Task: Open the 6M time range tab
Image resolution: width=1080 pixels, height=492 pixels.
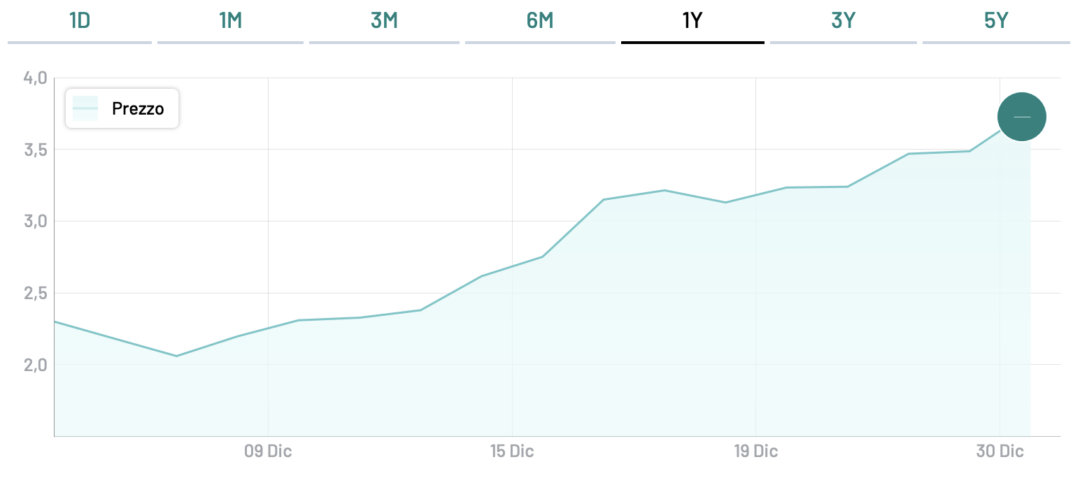Action: point(539,21)
